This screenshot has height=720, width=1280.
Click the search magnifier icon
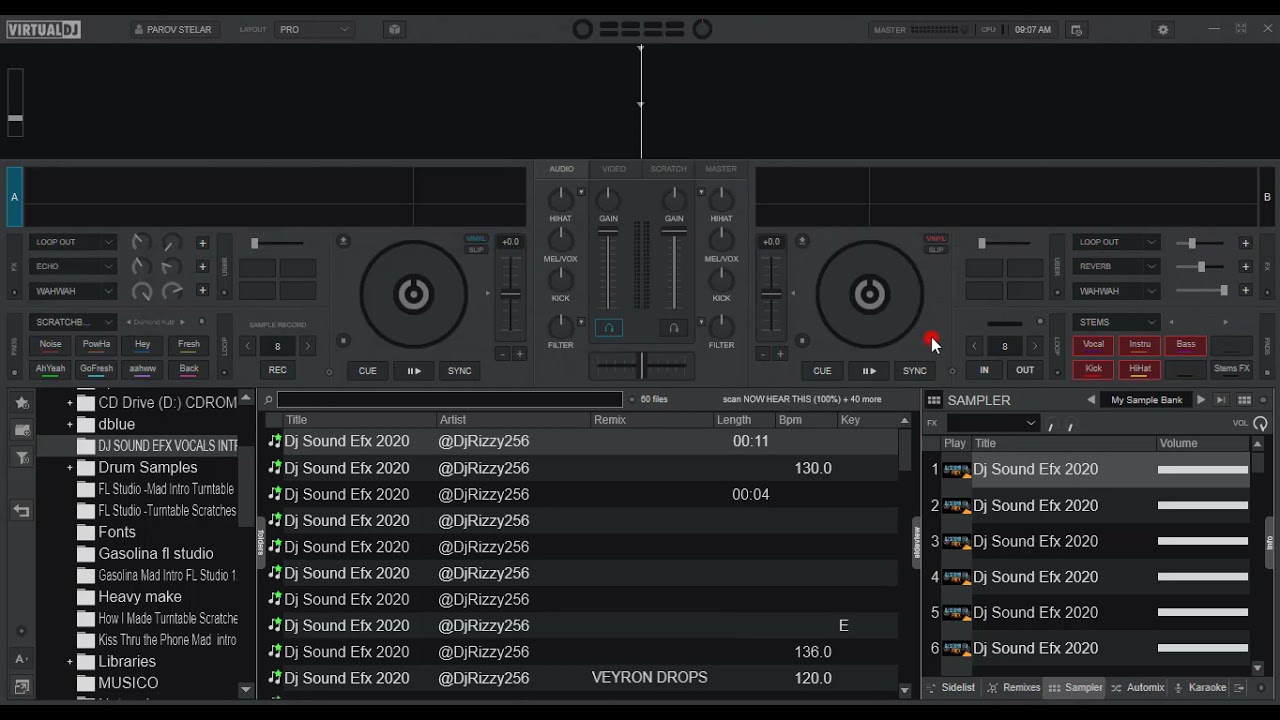point(268,399)
